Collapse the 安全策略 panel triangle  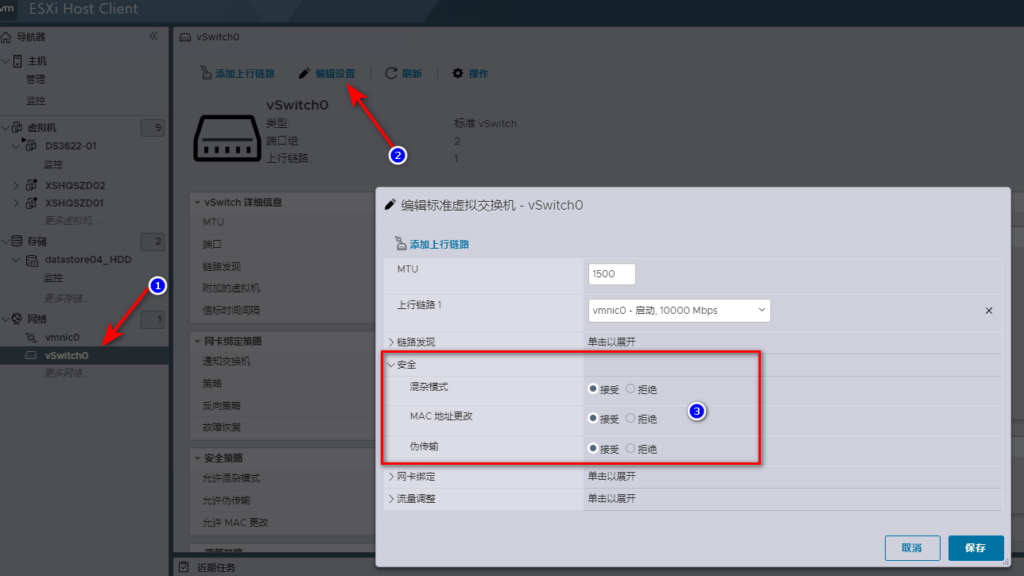(x=197, y=458)
